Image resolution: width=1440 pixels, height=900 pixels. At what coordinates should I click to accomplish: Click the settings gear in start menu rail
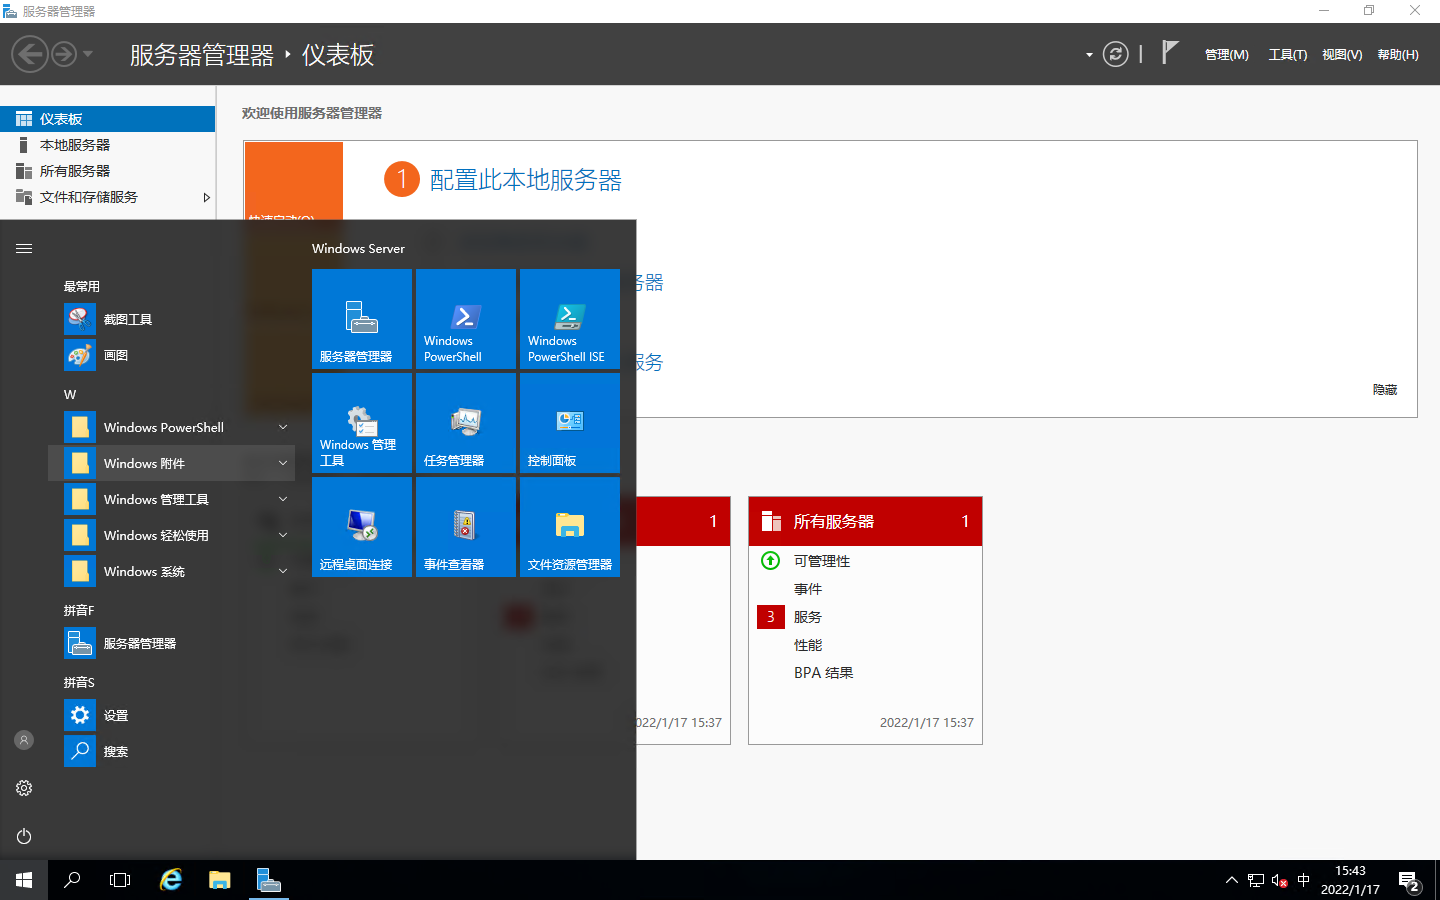(24, 788)
